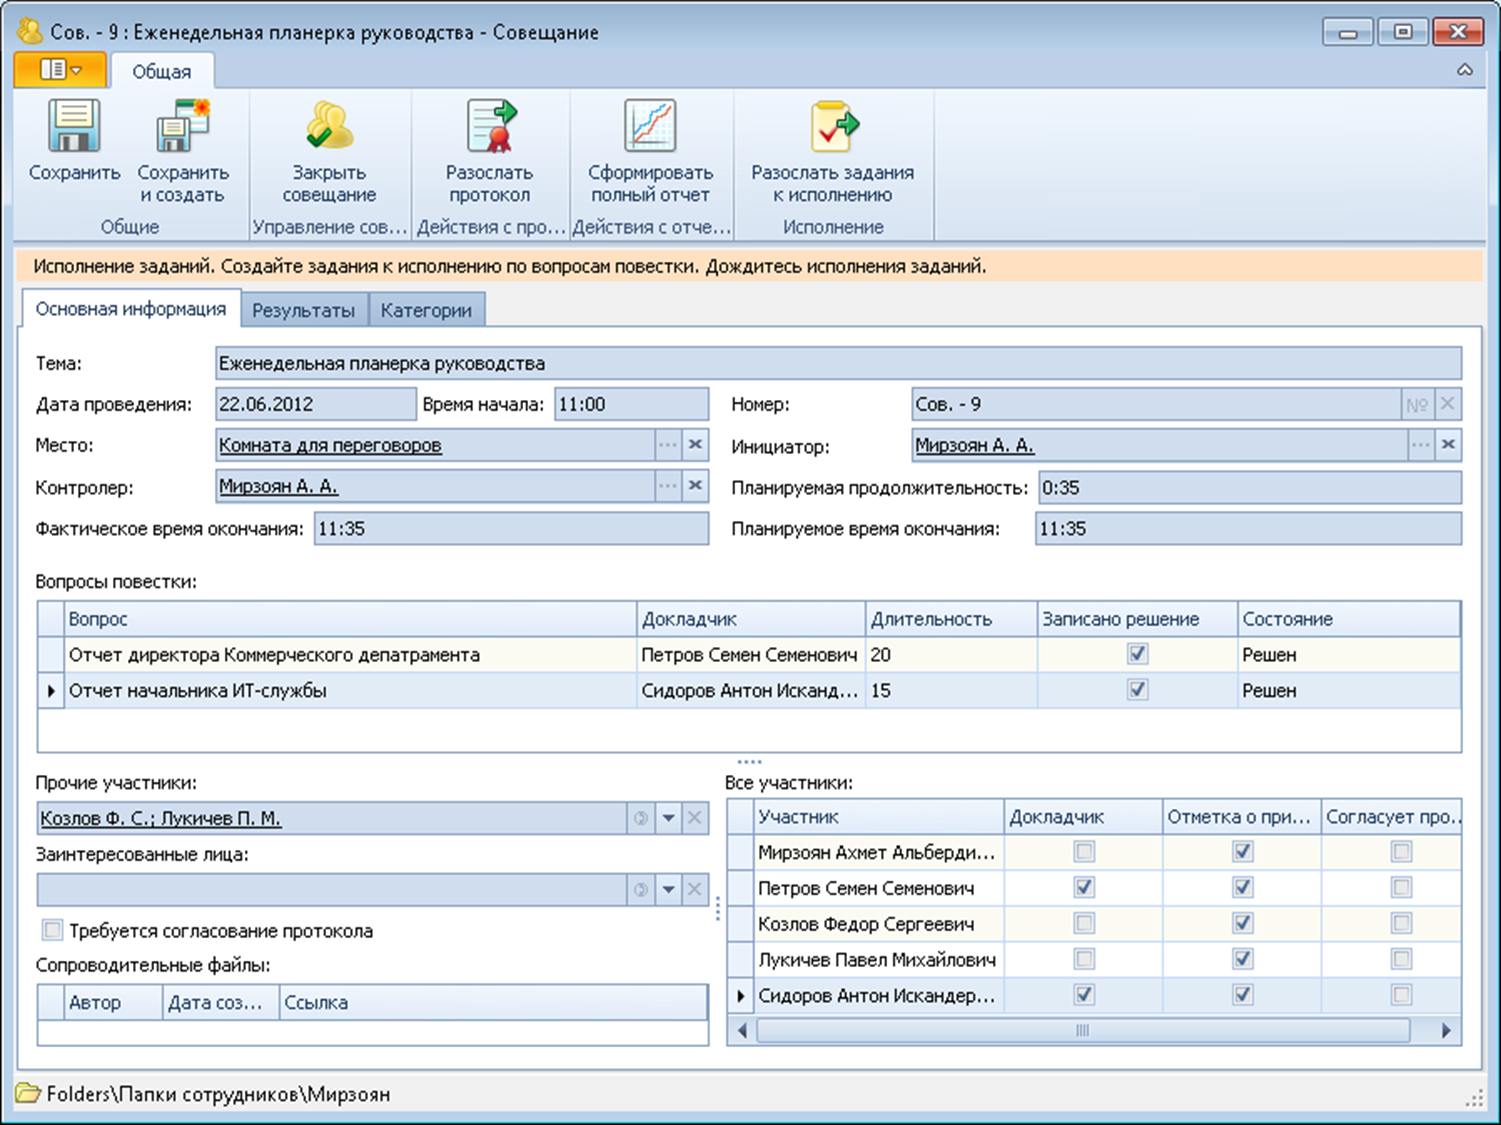Open Мирзоян А. А. link in Контролер
The width and height of the screenshot is (1501, 1125).
[x=278, y=486]
